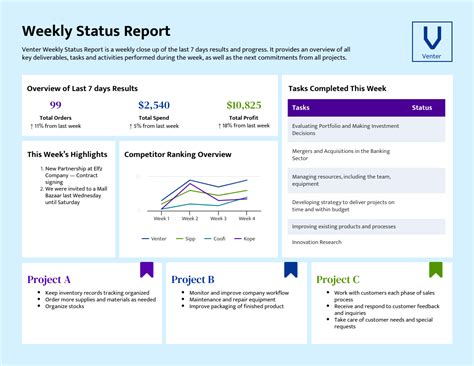Click the Mergers and Acquisitions task row
The width and height of the screenshot is (474, 366).
(366, 155)
